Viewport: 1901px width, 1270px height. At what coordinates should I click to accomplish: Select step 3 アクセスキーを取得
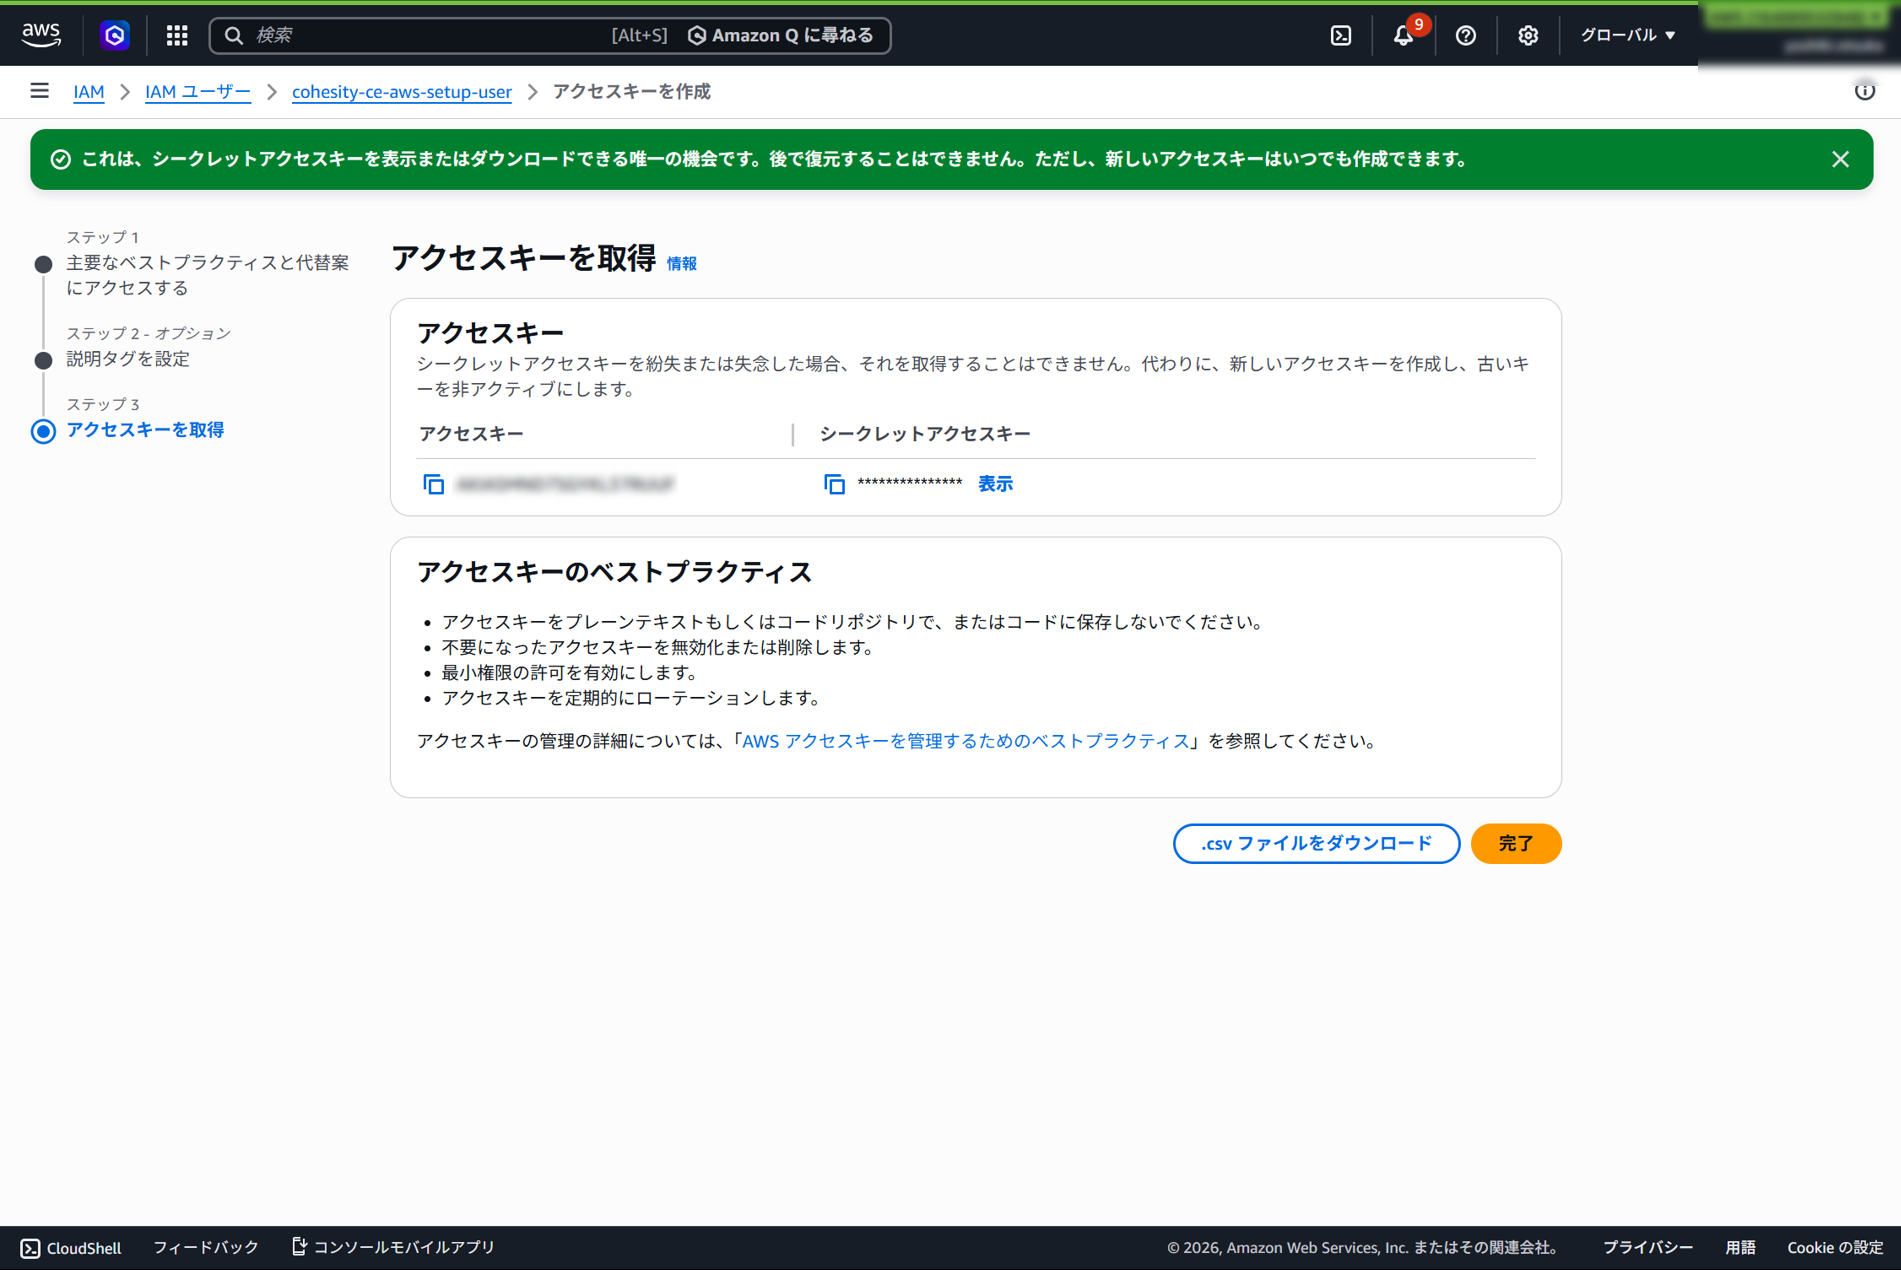pyautogui.click(x=145, y=430)
